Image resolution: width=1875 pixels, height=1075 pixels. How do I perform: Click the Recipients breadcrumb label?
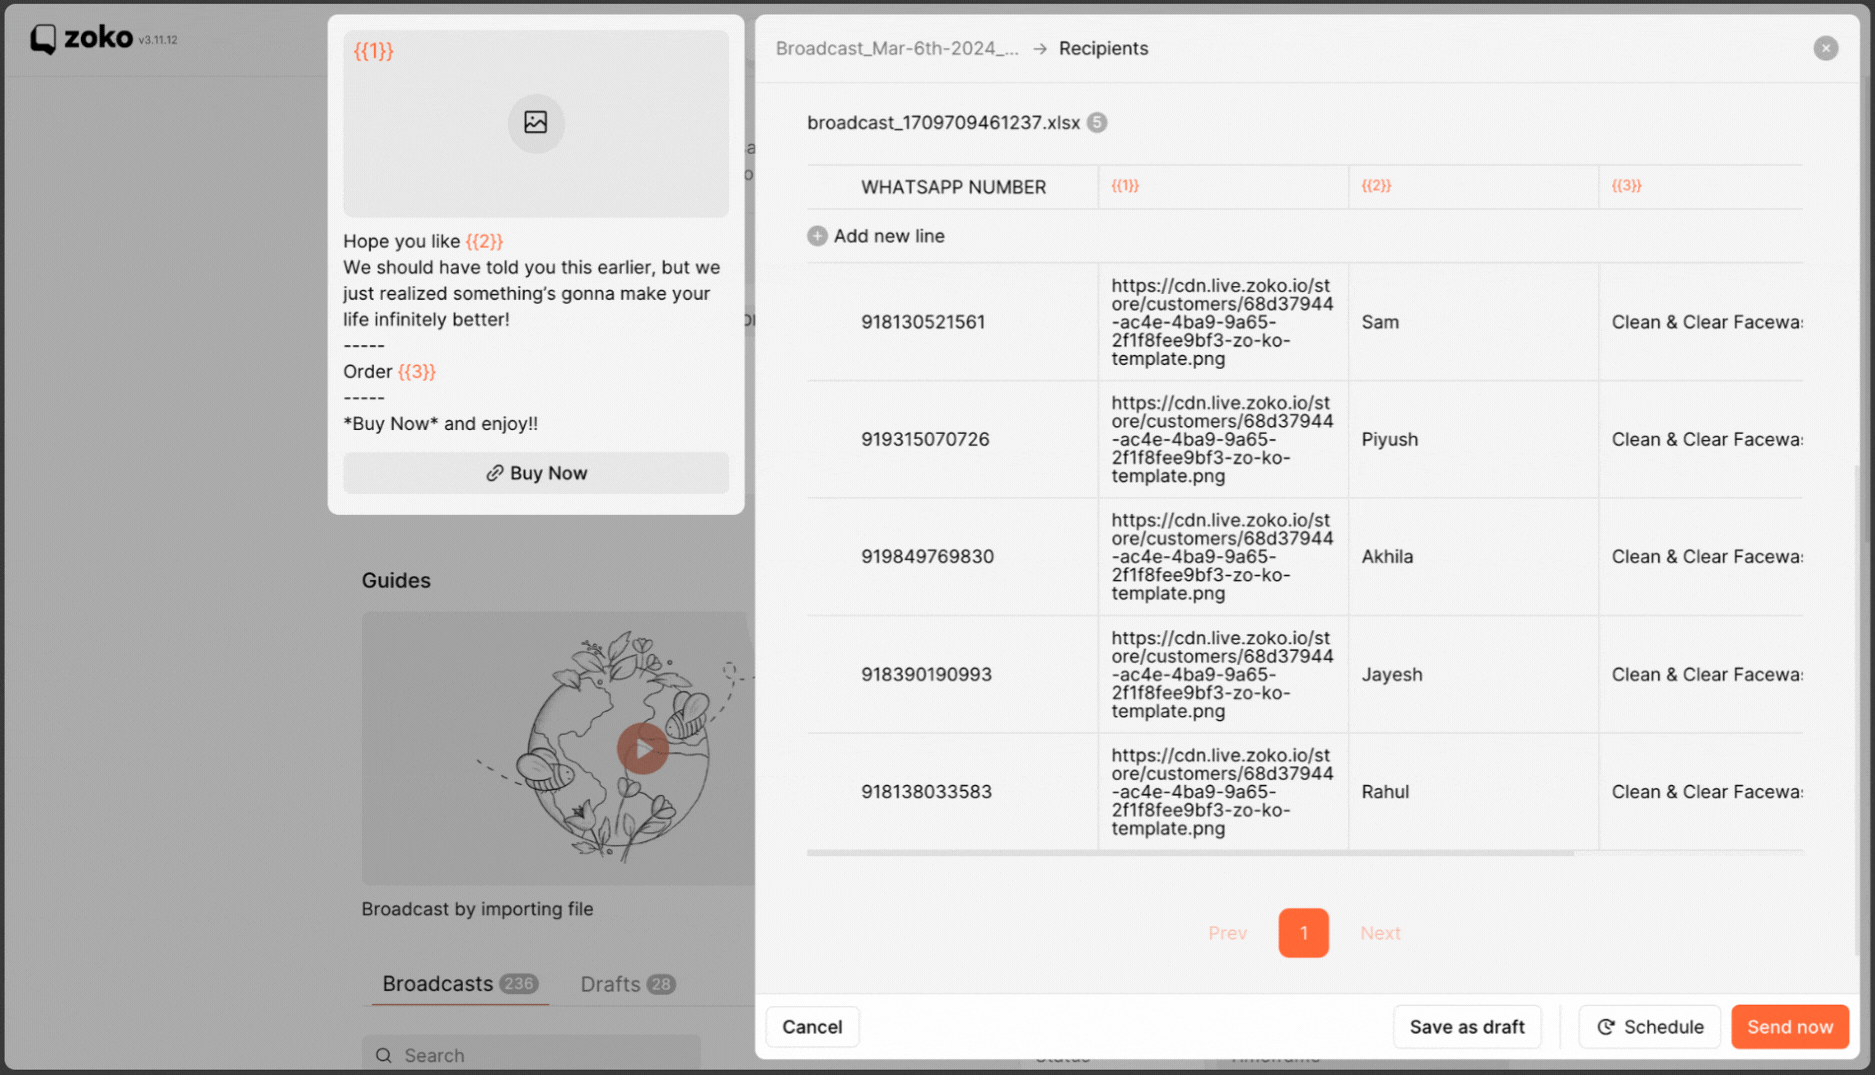pyautogui.click(x=1103, y=48)
